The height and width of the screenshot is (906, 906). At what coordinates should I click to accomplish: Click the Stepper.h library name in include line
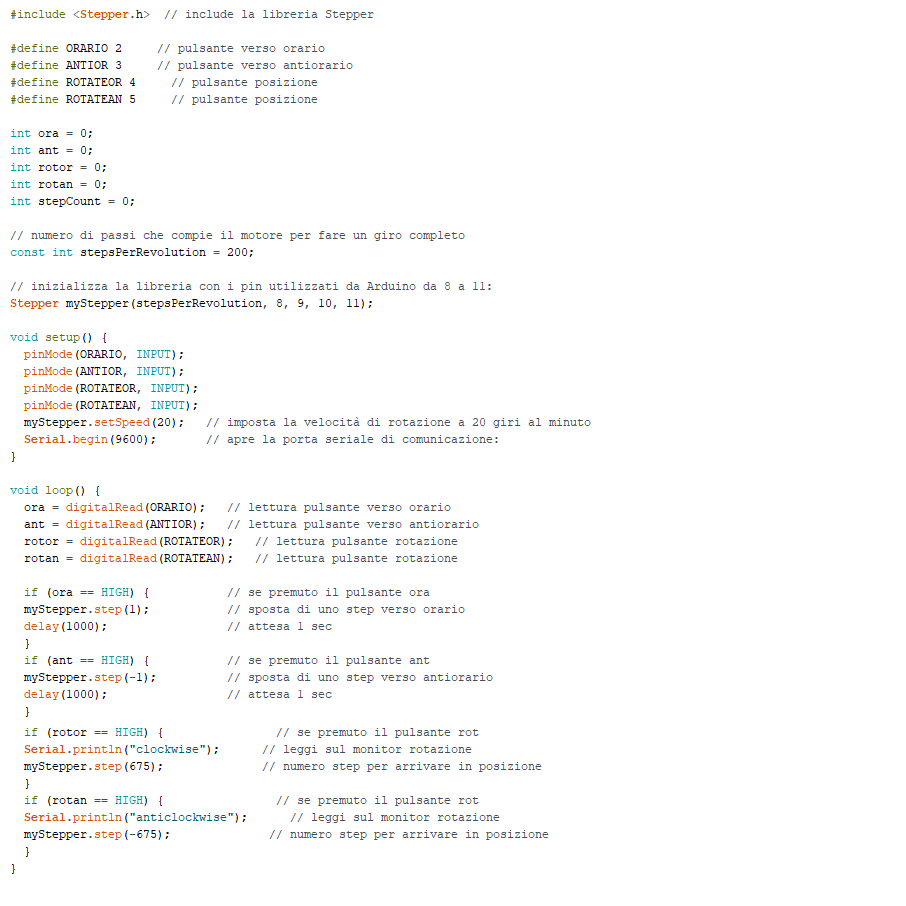pyautogui.click(x=111, y=15)
